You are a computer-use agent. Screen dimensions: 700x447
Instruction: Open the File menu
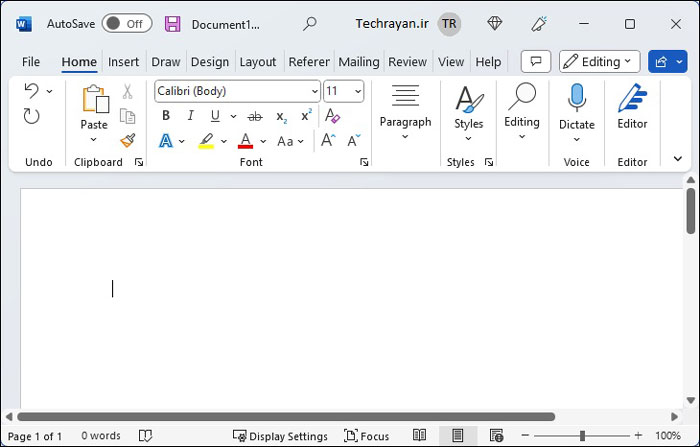tap(31, 62)
